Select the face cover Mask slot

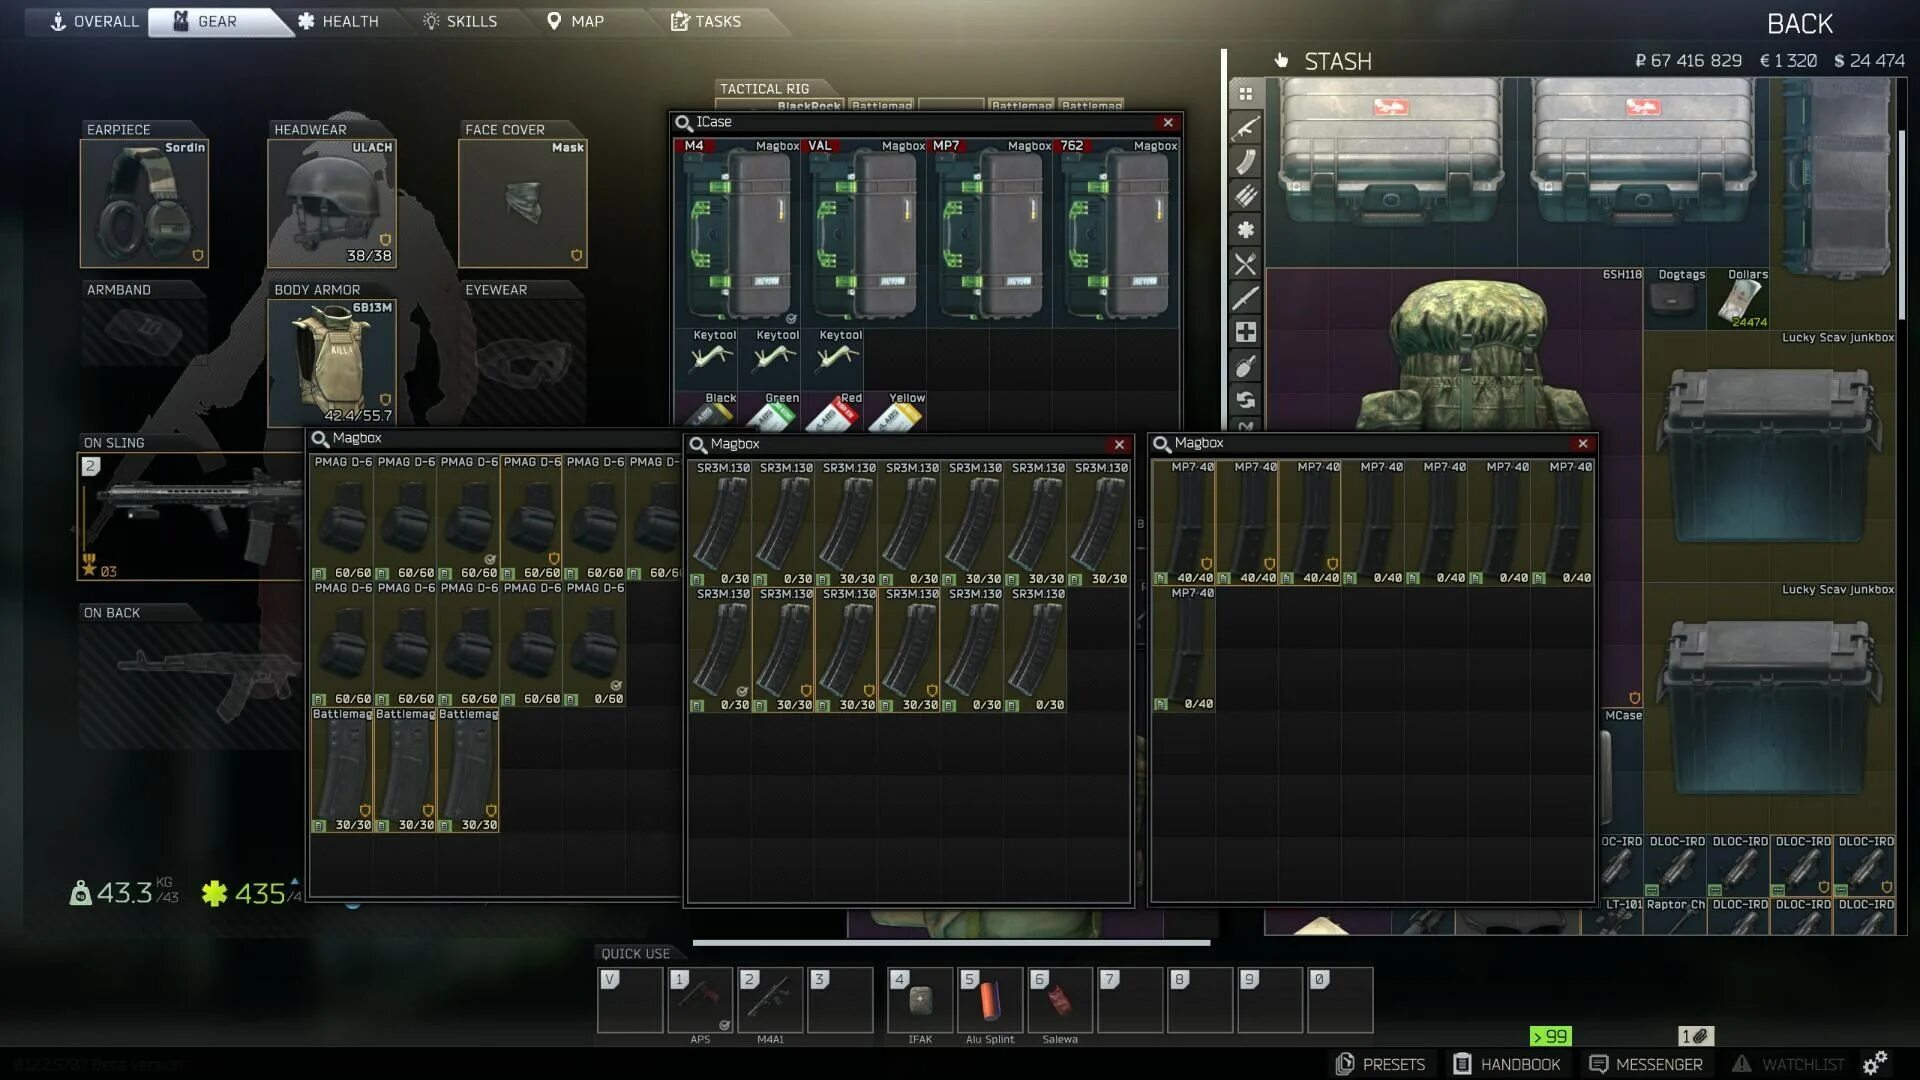(522, 203)
